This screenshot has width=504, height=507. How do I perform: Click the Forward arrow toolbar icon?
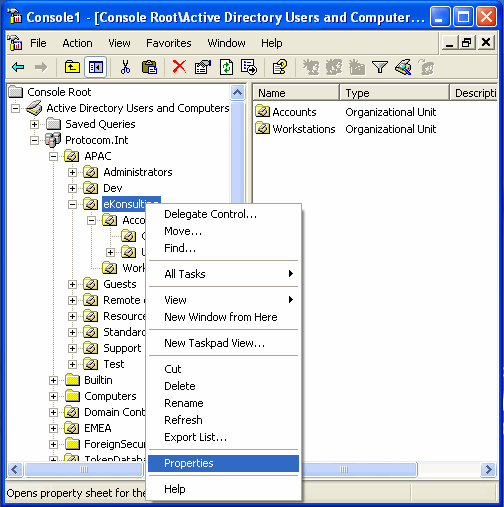[x=41, y=67]
